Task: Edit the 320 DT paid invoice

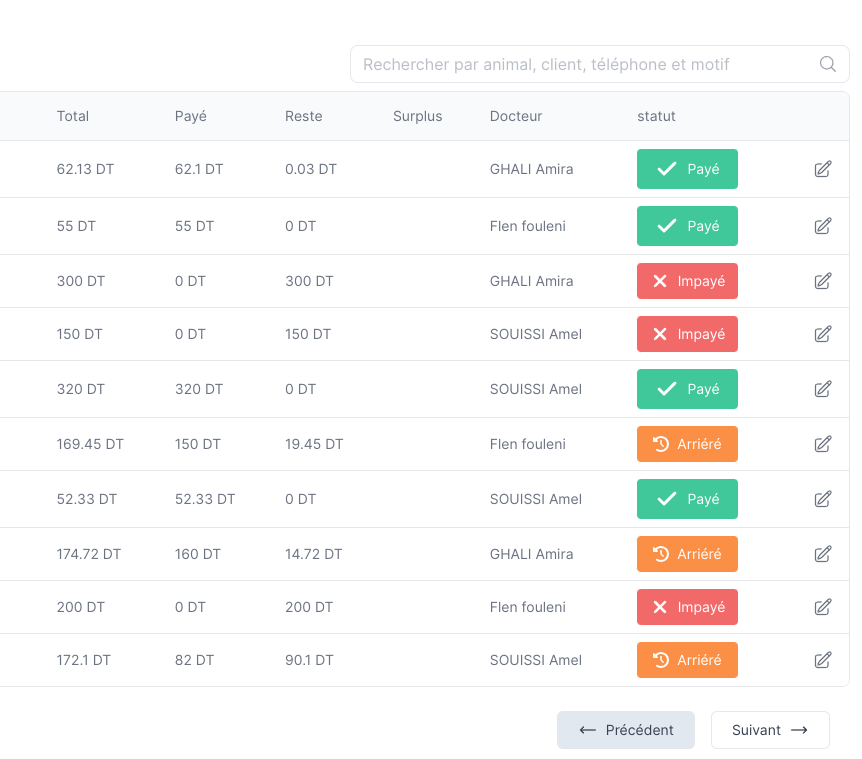Action: pyautogui.click(x=823, y=389)
